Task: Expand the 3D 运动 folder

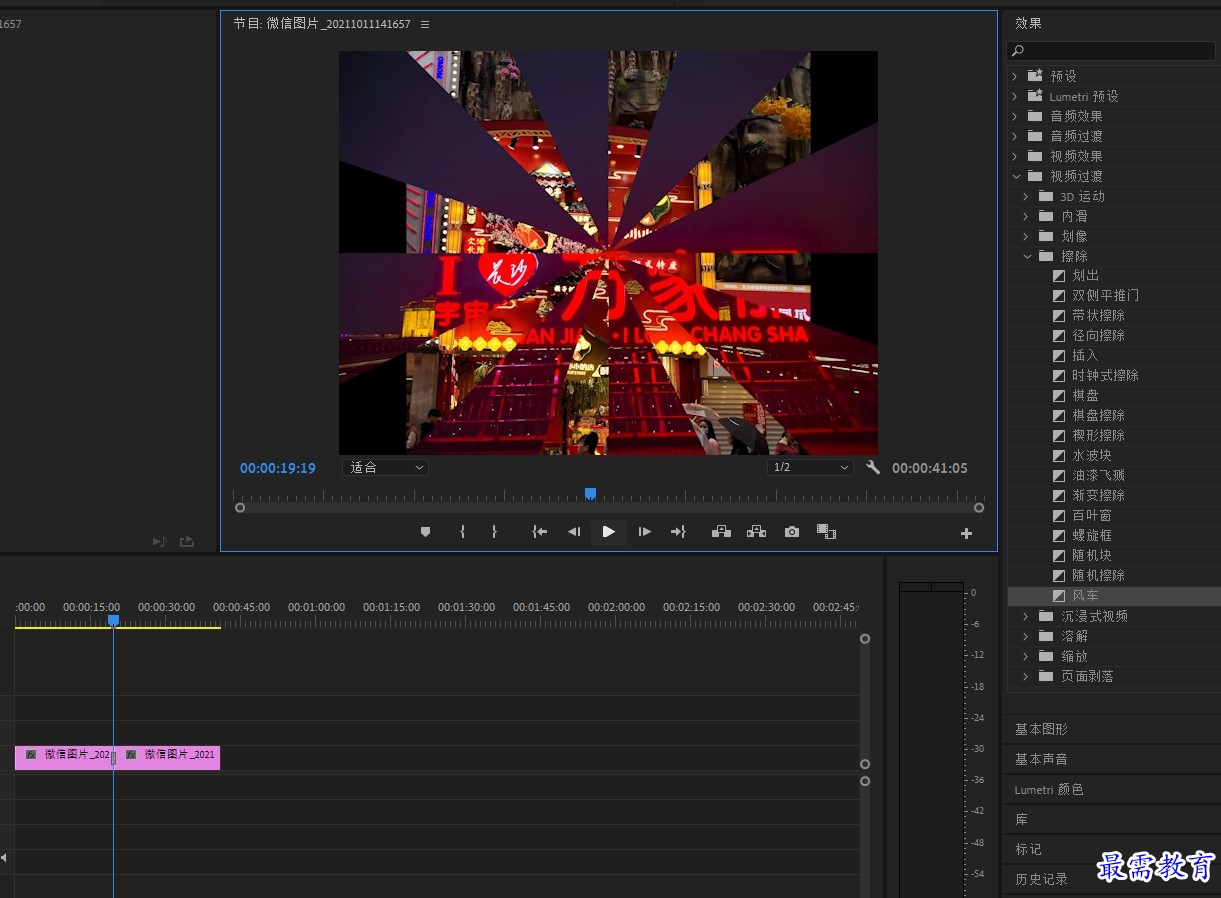Action: [x=1026, y=196]
